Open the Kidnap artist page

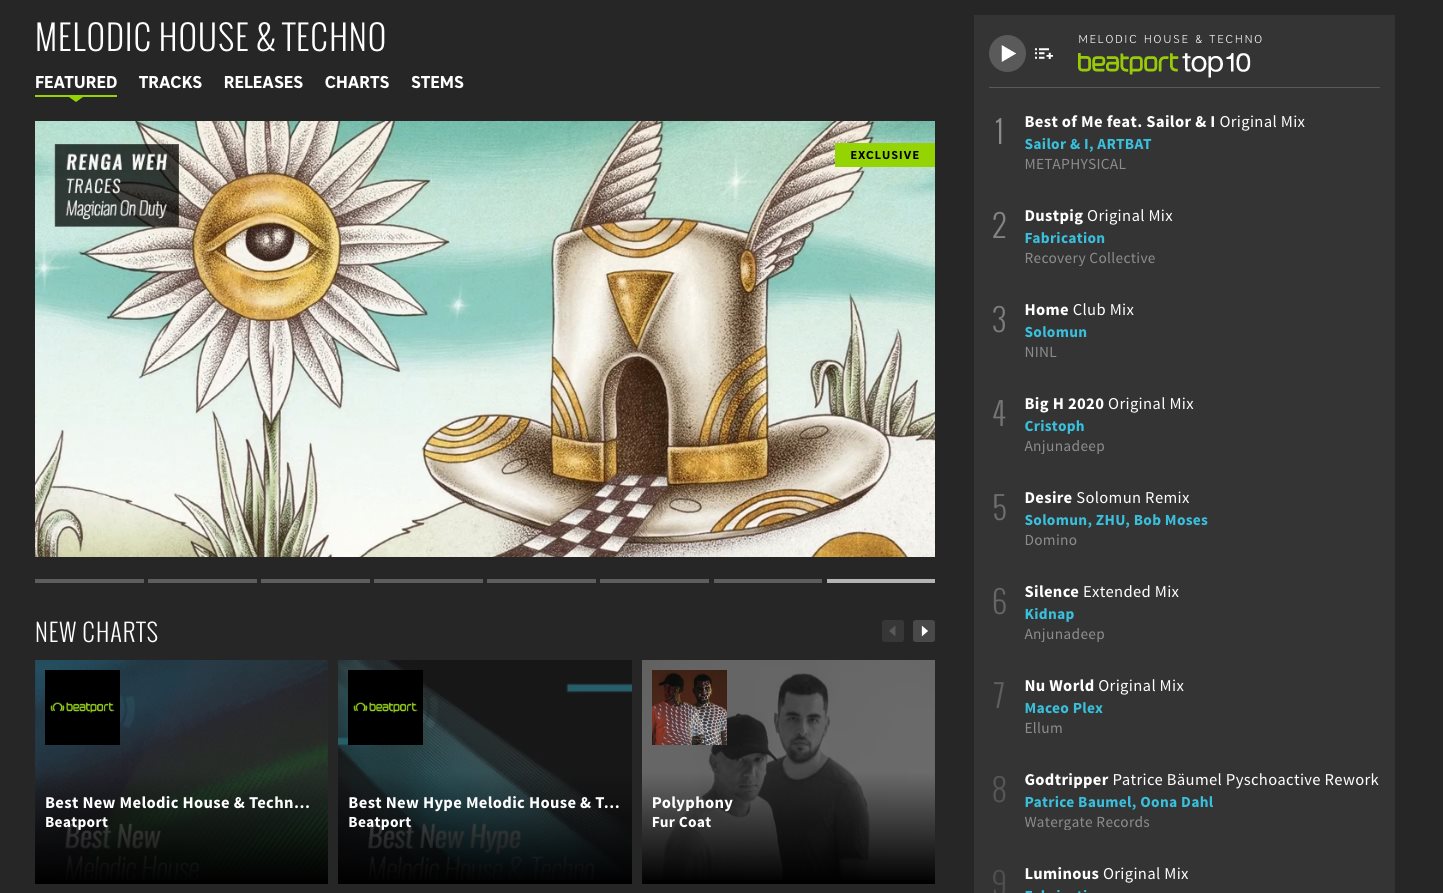pyautogui.click(x=1050, y=614)
